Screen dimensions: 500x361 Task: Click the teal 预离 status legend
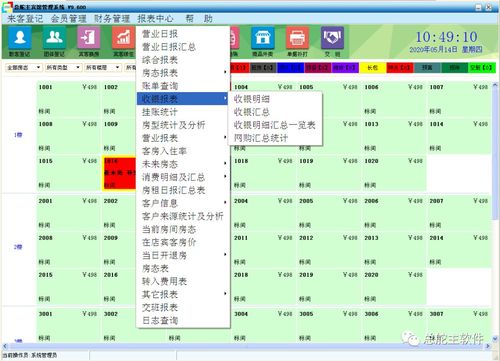click(427, 68)
